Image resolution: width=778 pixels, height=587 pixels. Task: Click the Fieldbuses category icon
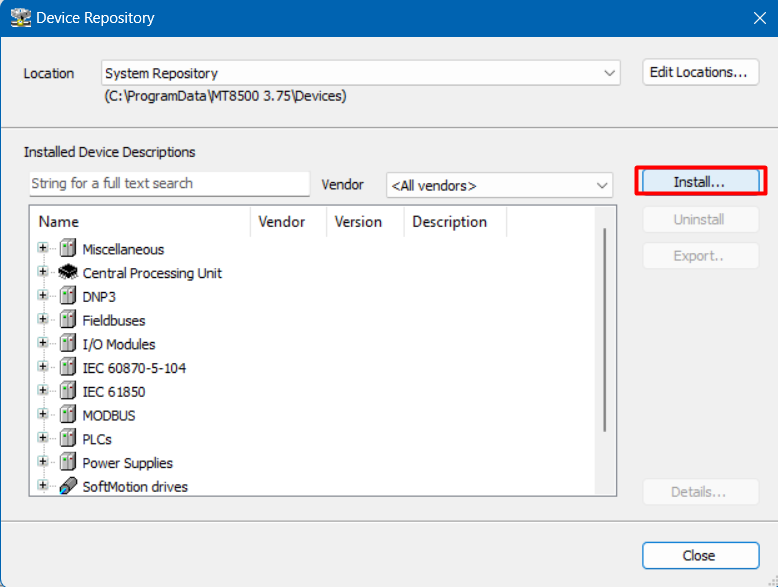(x=67, y=320)
